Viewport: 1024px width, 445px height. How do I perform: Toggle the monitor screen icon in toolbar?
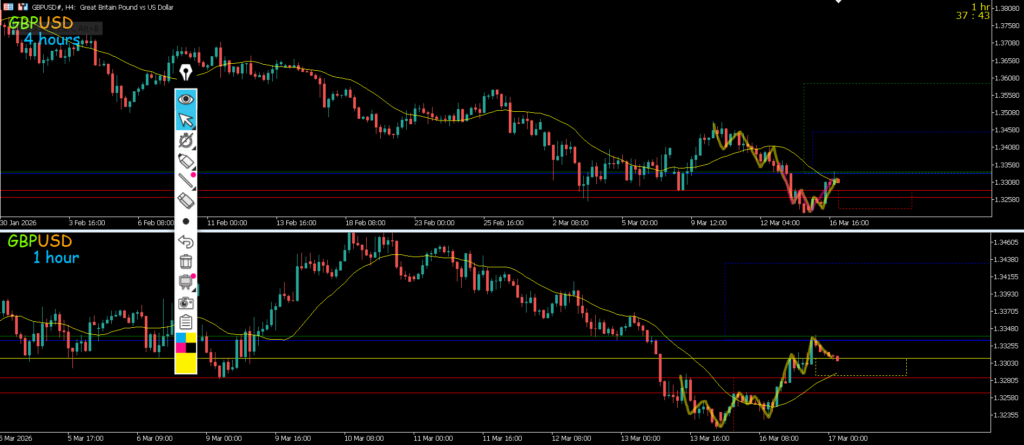pos(186,282)
